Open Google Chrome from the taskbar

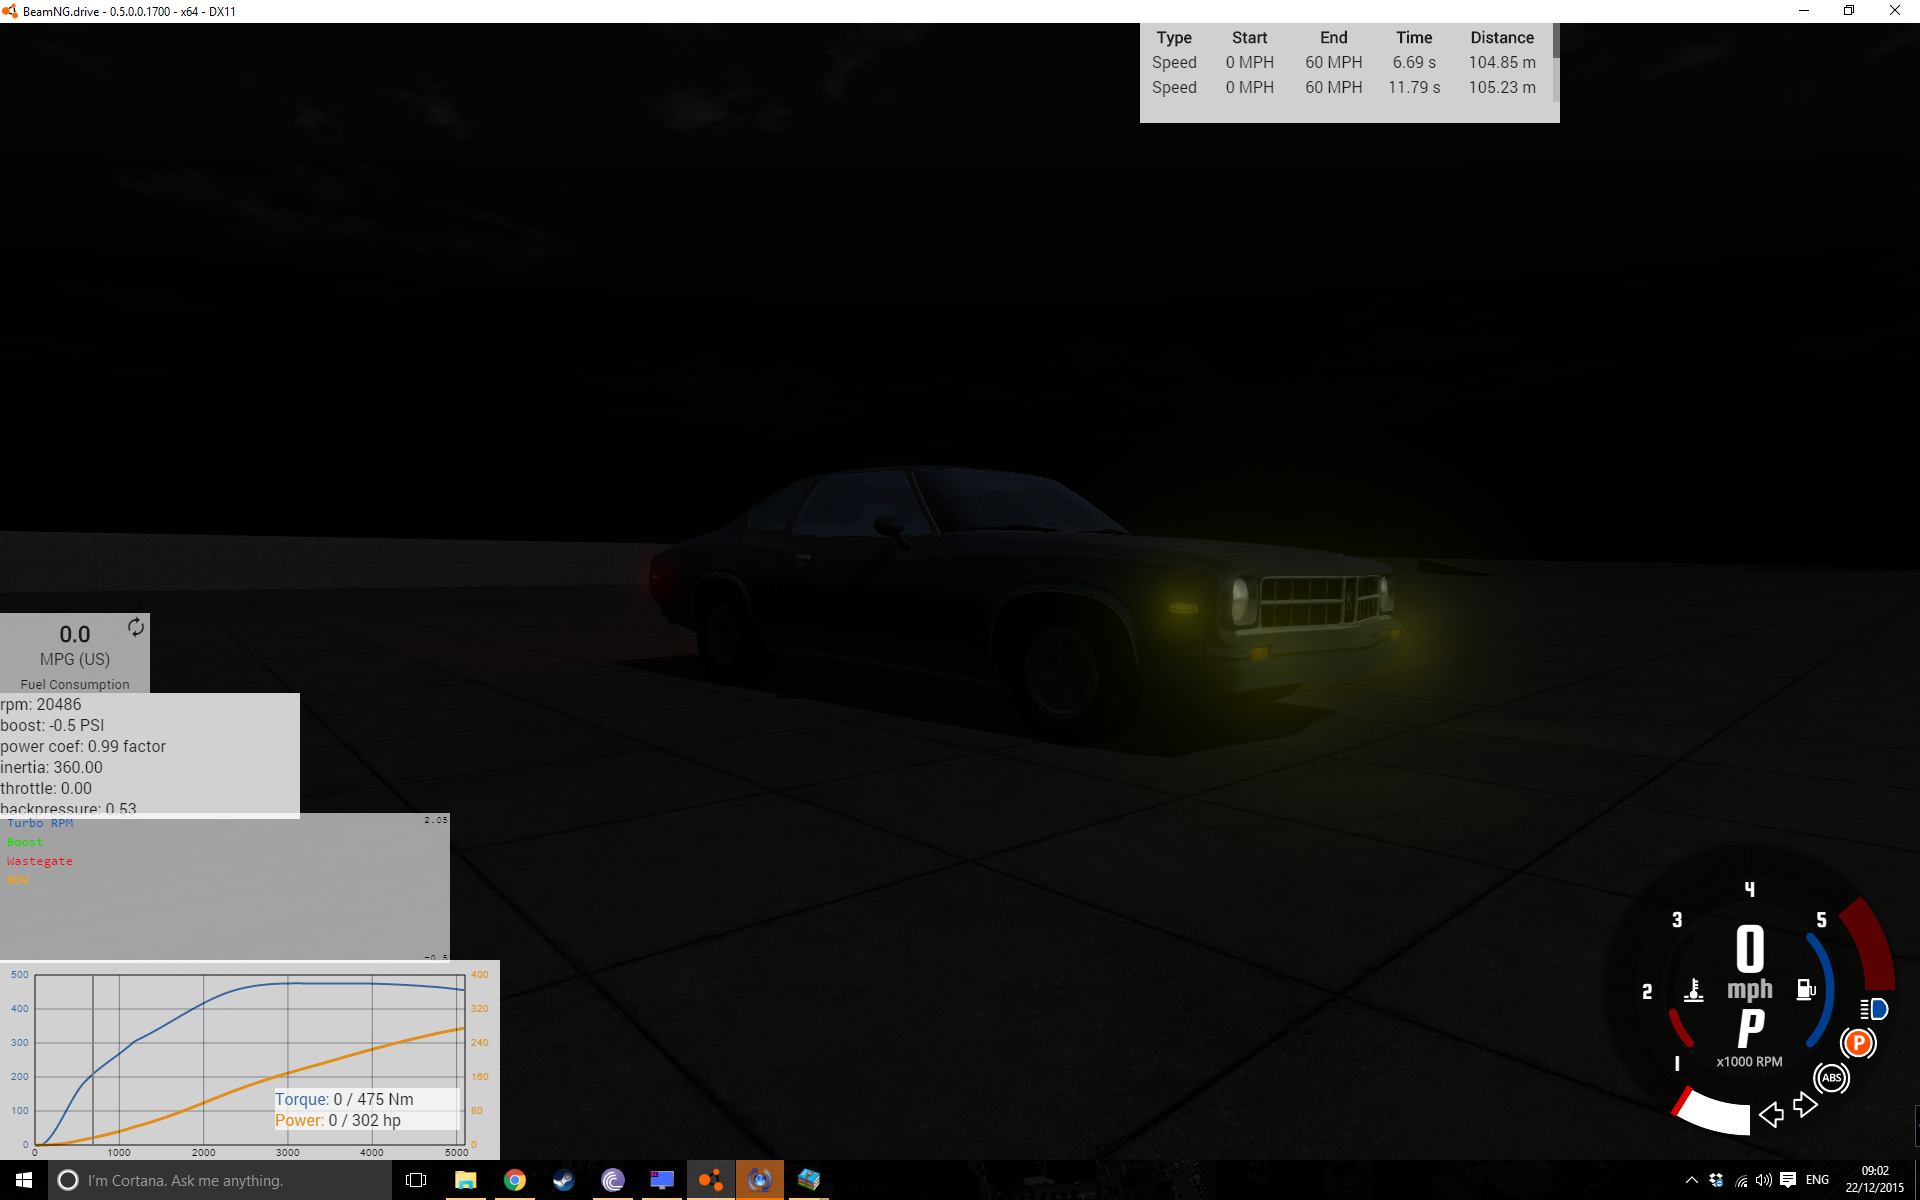click(x=514, y=1180)
